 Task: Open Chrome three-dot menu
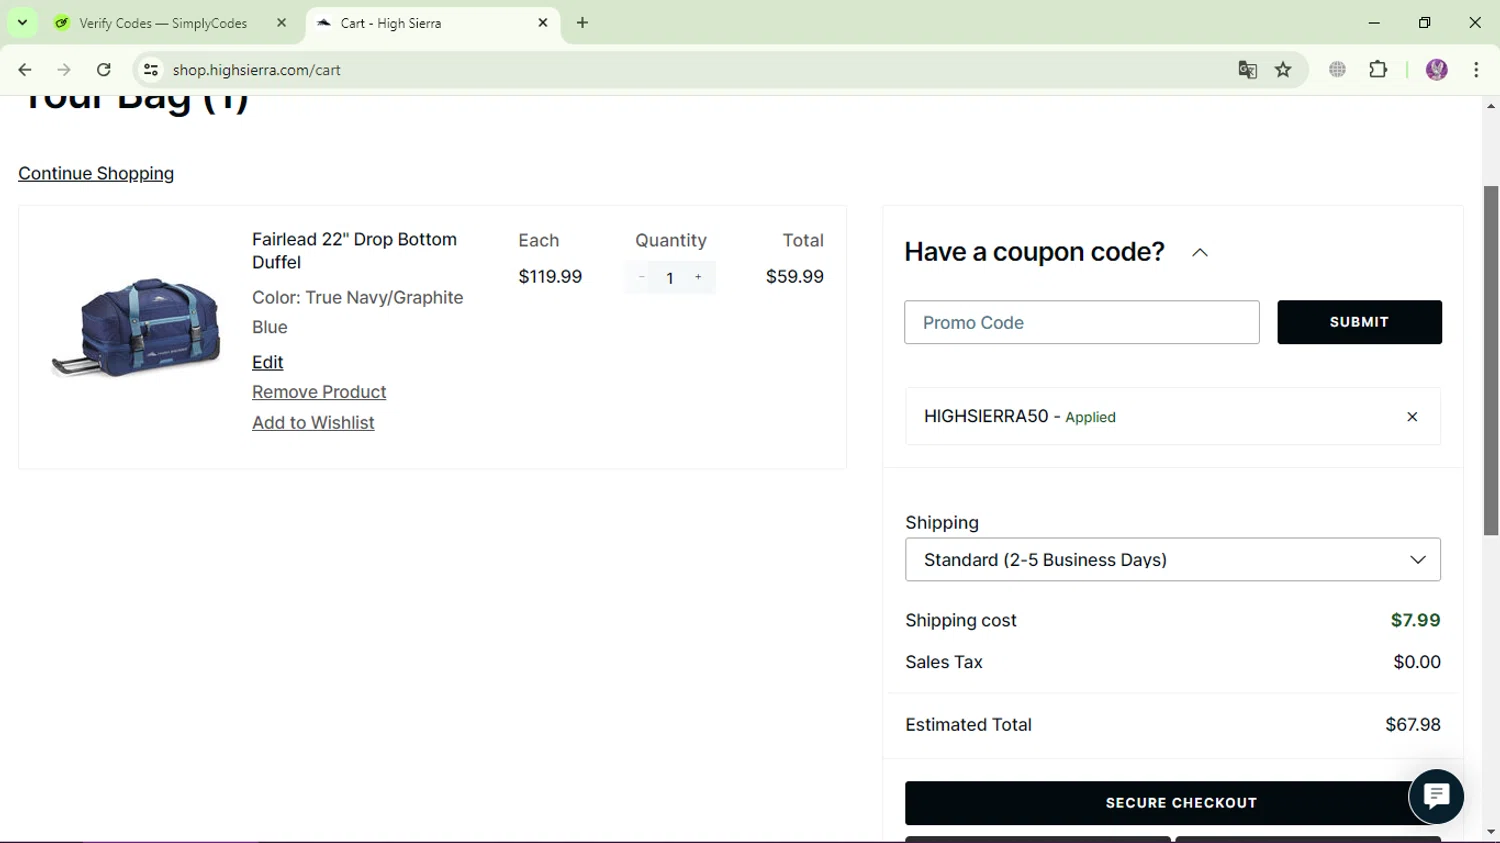point(1476,70)
